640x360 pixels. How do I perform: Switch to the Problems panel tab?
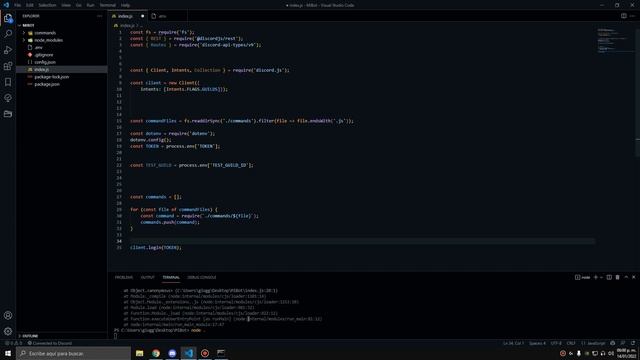[124, 277]
